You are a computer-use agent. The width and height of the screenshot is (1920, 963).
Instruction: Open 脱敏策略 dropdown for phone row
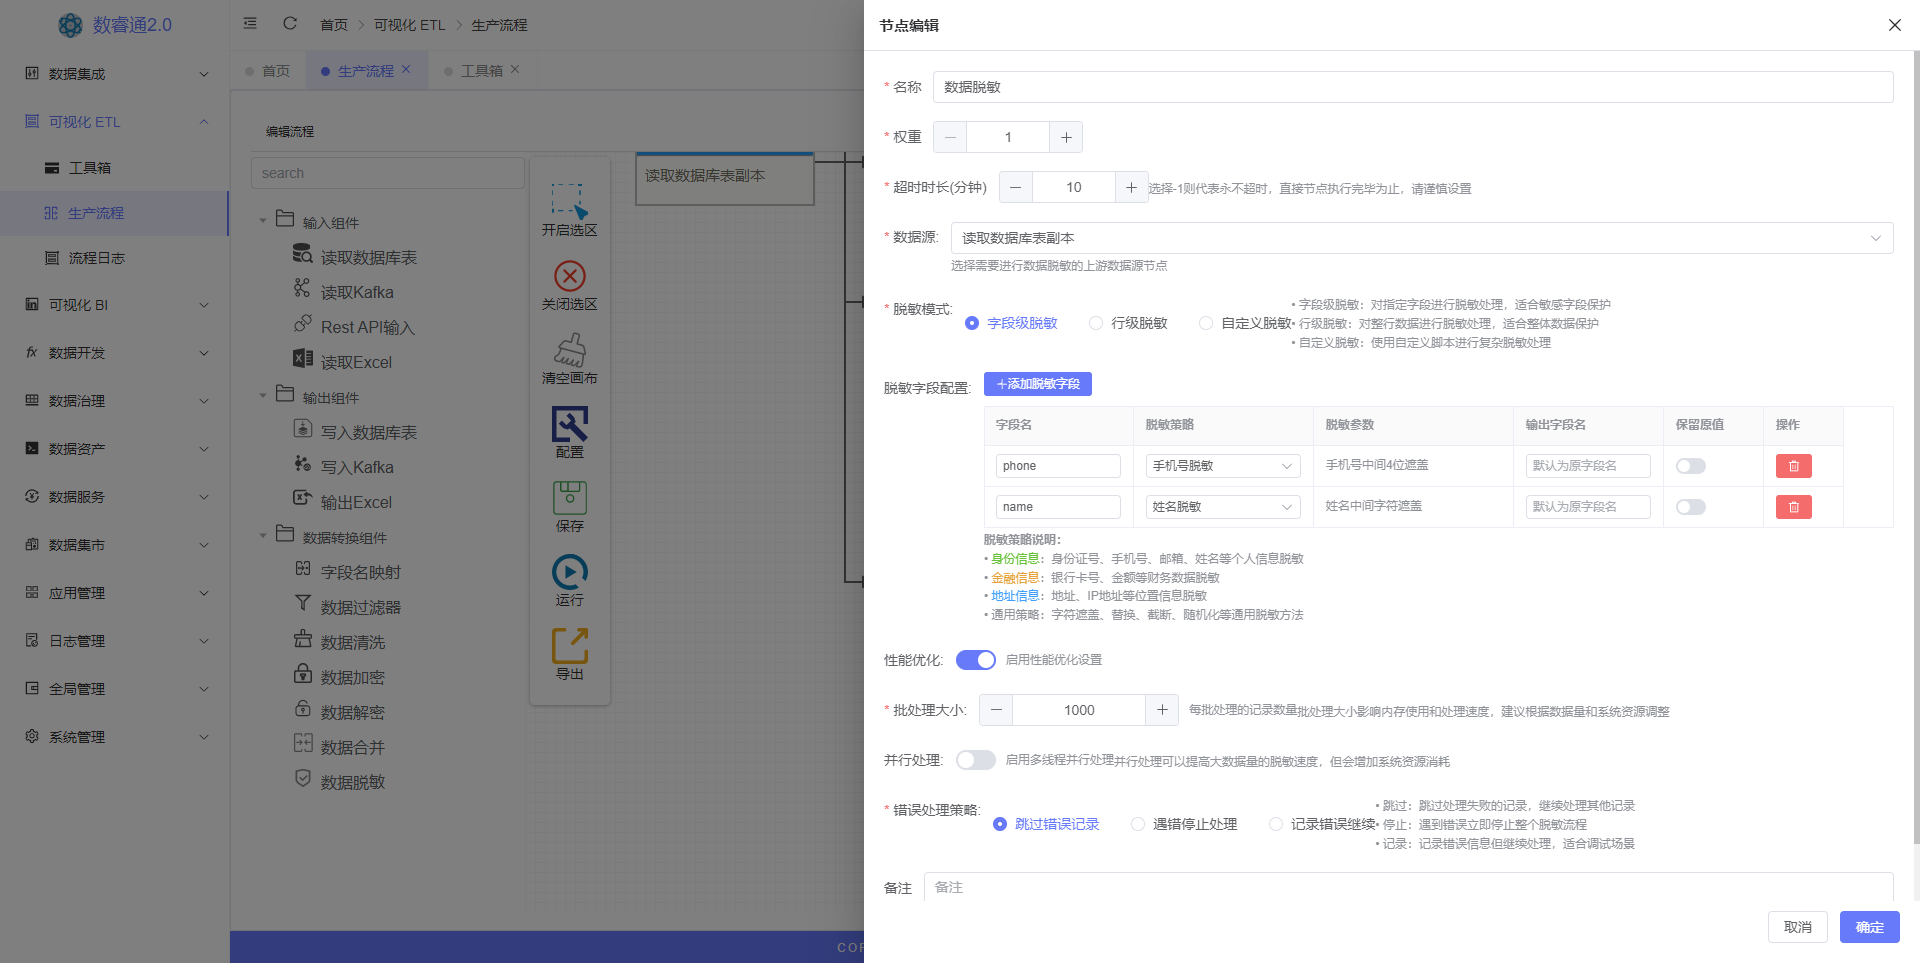point(1222,466)
